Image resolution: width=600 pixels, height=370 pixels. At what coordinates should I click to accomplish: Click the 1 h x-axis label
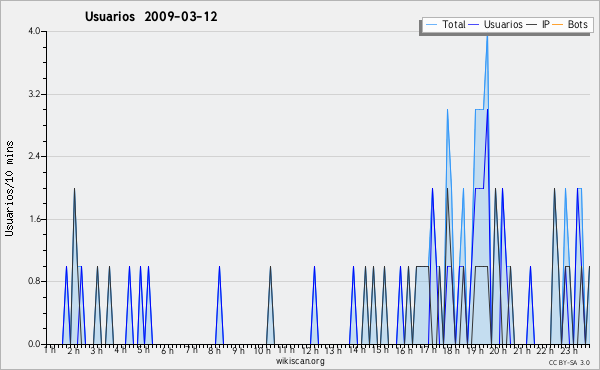(x=50, y=350)
